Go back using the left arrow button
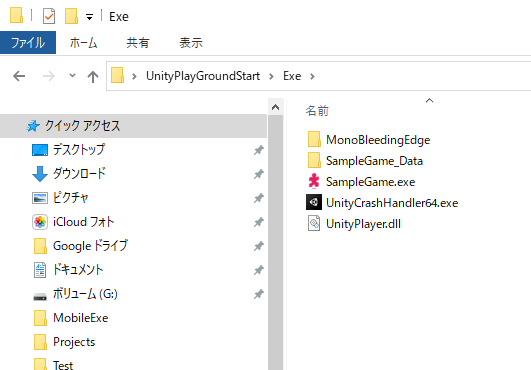This screenshot has height=370, width=531. click(x=19, y=76)
